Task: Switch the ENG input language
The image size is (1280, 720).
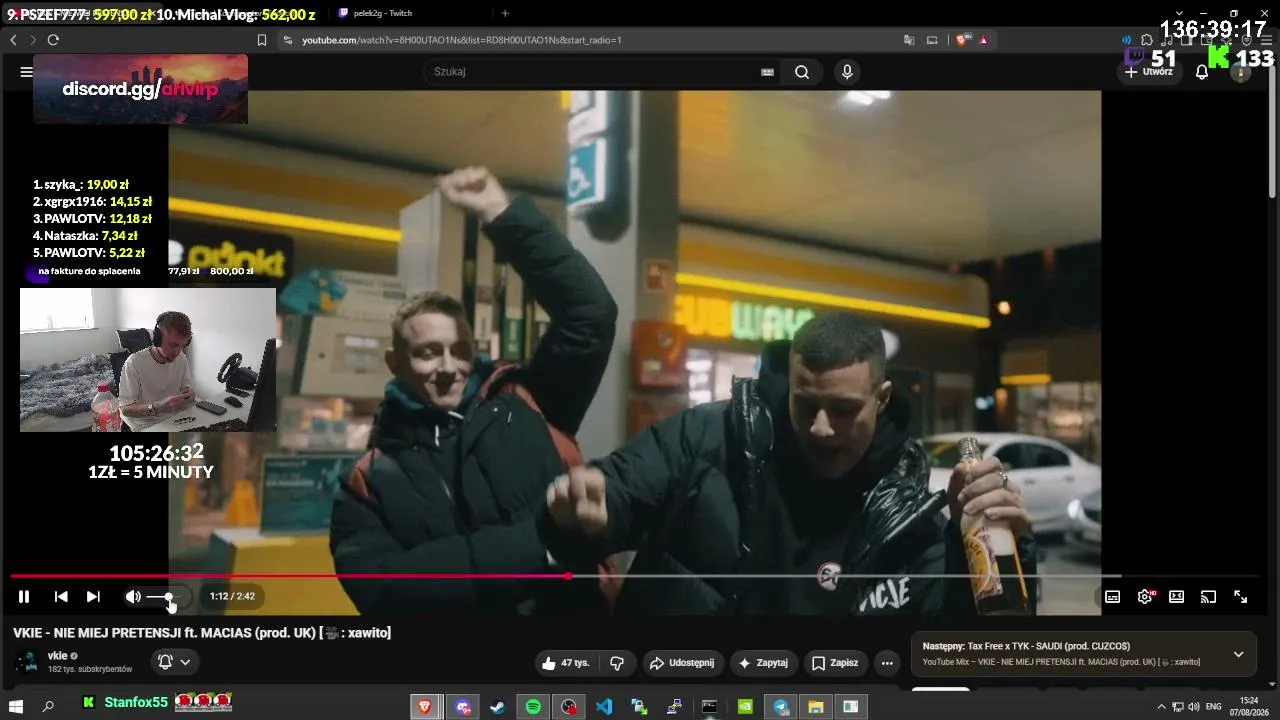Action: 1213,707
